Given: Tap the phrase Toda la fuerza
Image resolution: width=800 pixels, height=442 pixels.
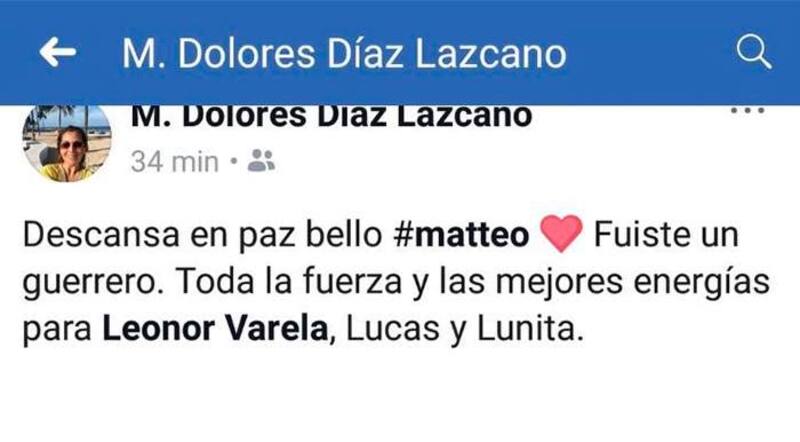Looking at the screenshot, I should tap(289, 281).
